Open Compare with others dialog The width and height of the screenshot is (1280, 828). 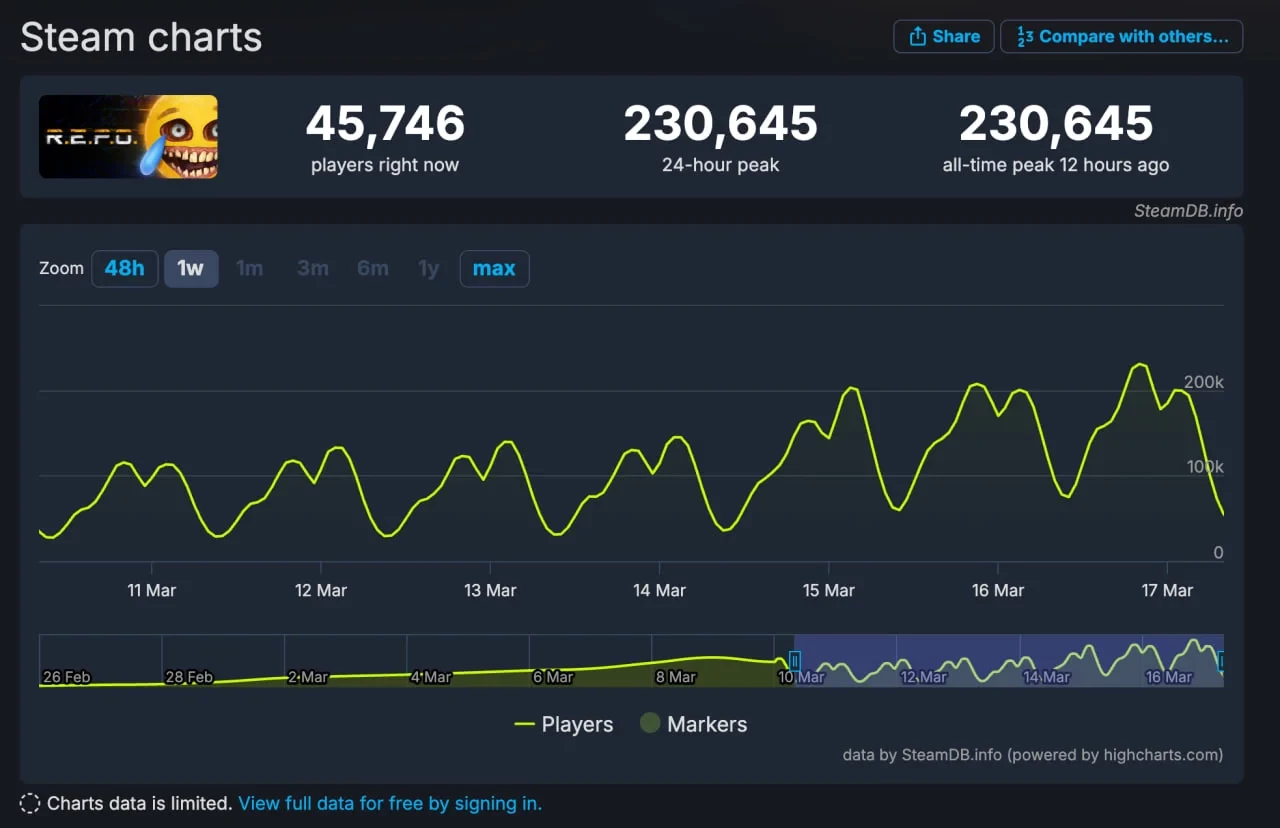pyautogui.click(x=1121, y=37)
